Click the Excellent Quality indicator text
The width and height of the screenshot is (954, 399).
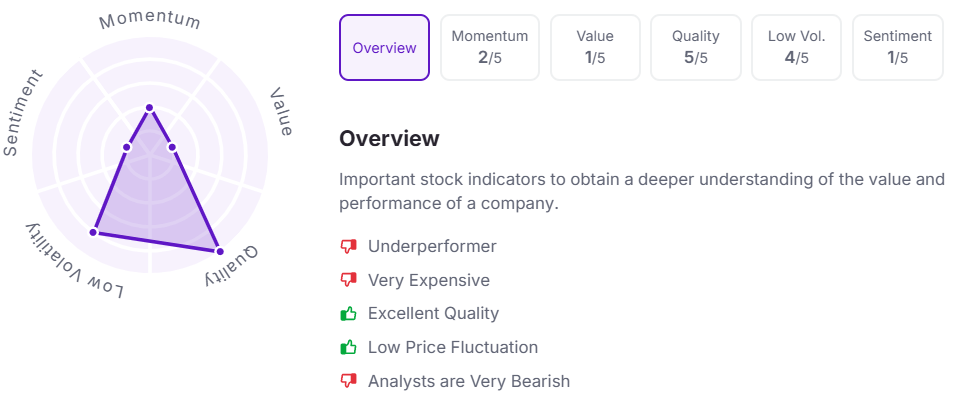[433, 314]
